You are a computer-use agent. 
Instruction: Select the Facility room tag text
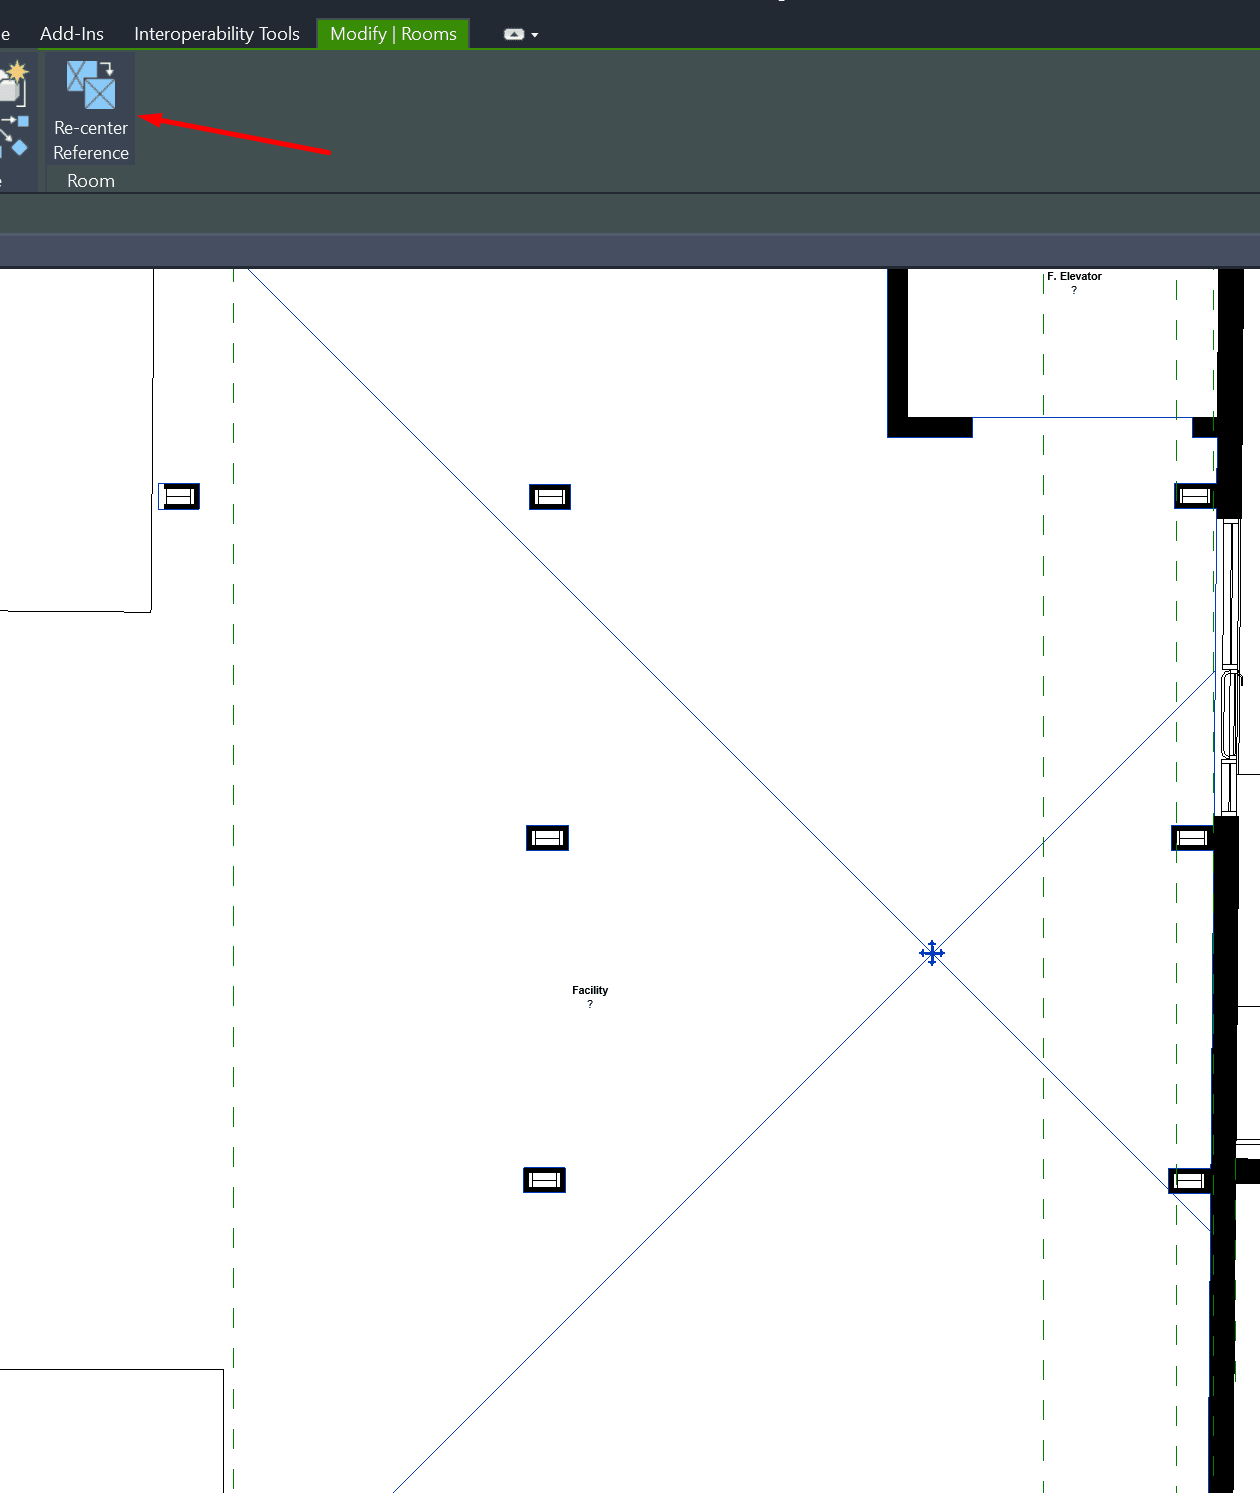[x=590, y=990]
